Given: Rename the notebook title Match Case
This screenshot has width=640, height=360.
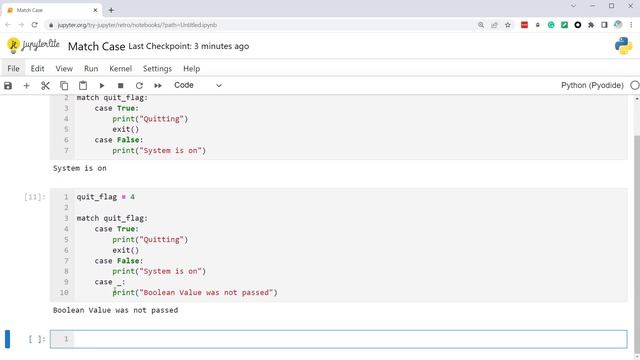Looking at the screenshot, I should 96,47.
